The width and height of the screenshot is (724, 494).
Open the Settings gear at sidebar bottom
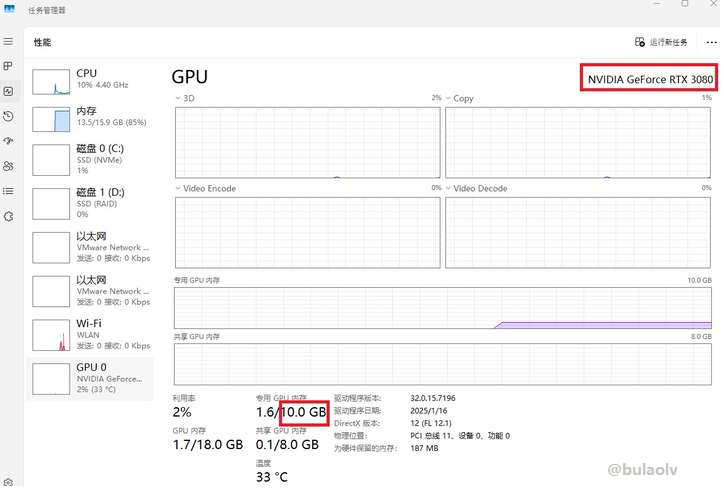(x=8, y=482)
